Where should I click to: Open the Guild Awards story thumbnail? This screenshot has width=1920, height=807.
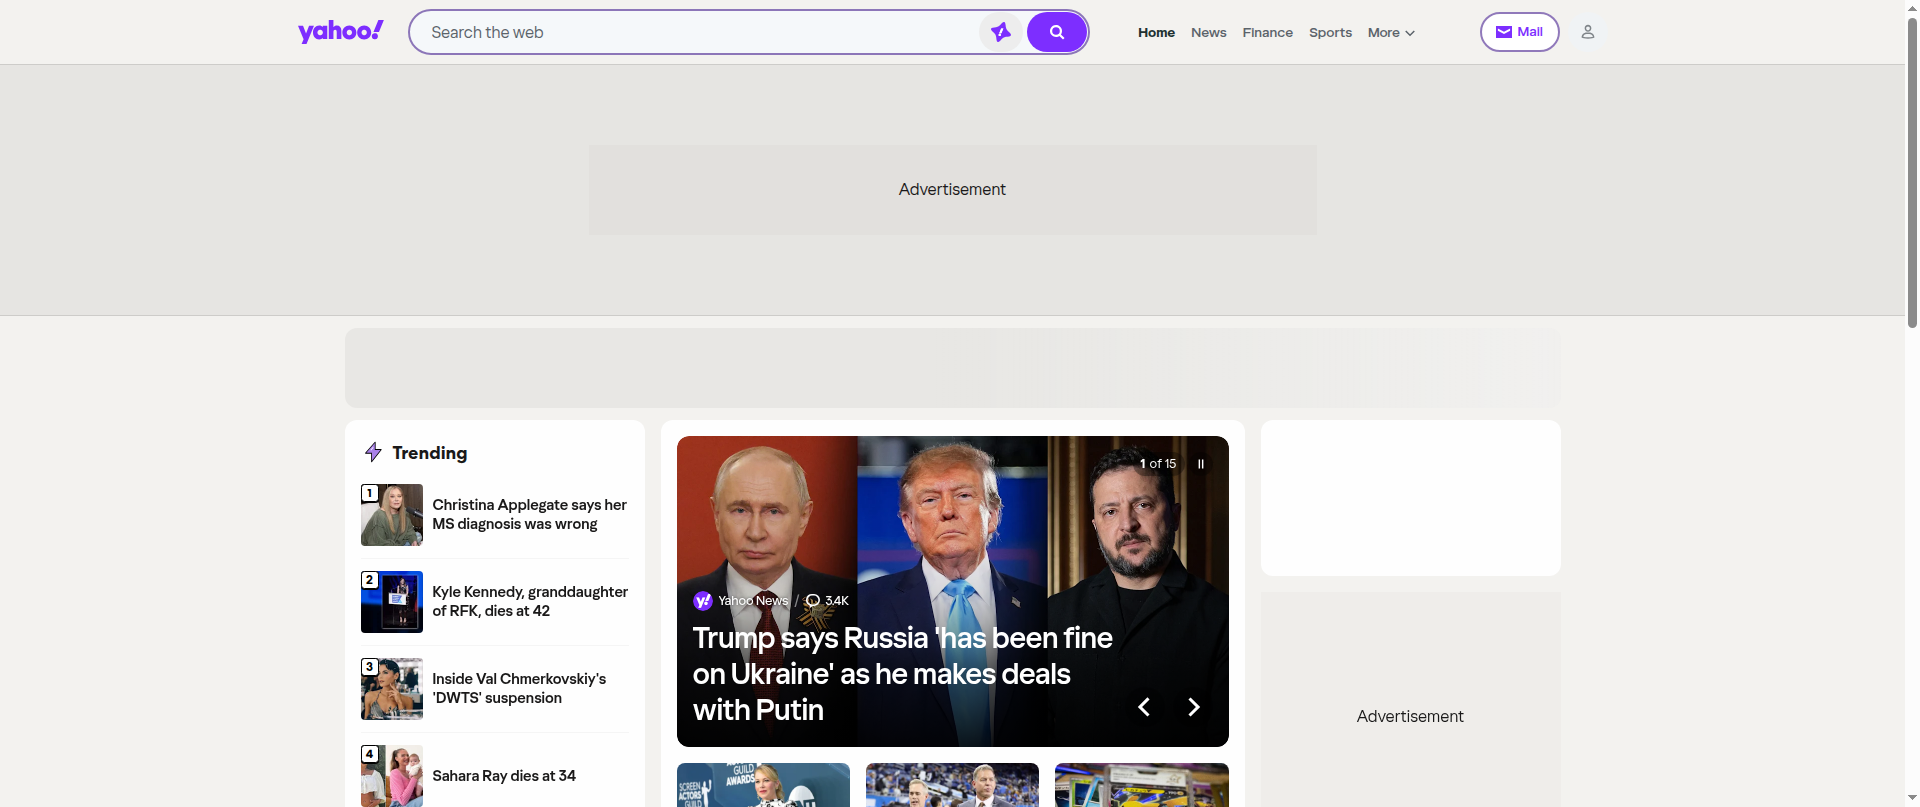click(763, 785)
